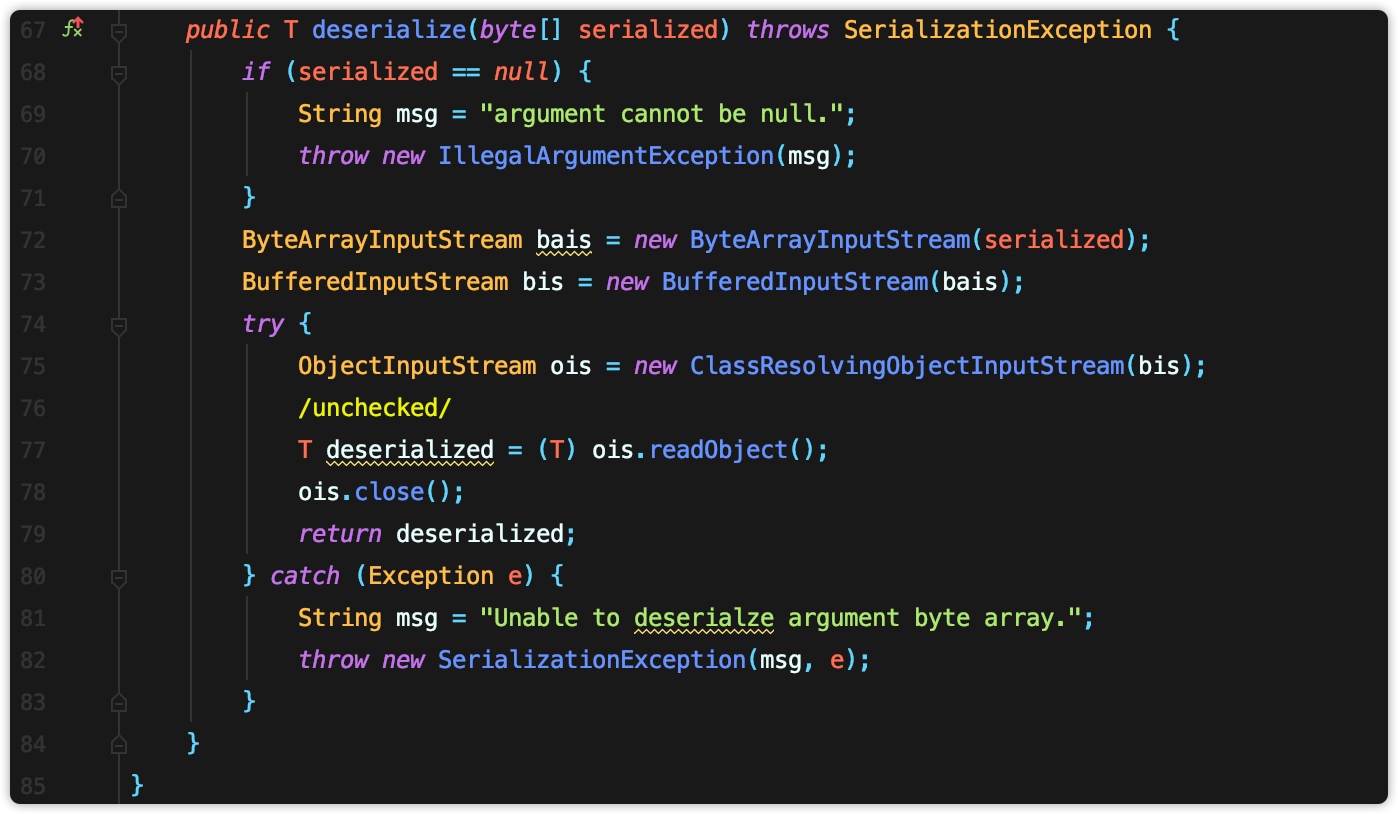Click SerializationException in the throws clause

tap(998, 30)
